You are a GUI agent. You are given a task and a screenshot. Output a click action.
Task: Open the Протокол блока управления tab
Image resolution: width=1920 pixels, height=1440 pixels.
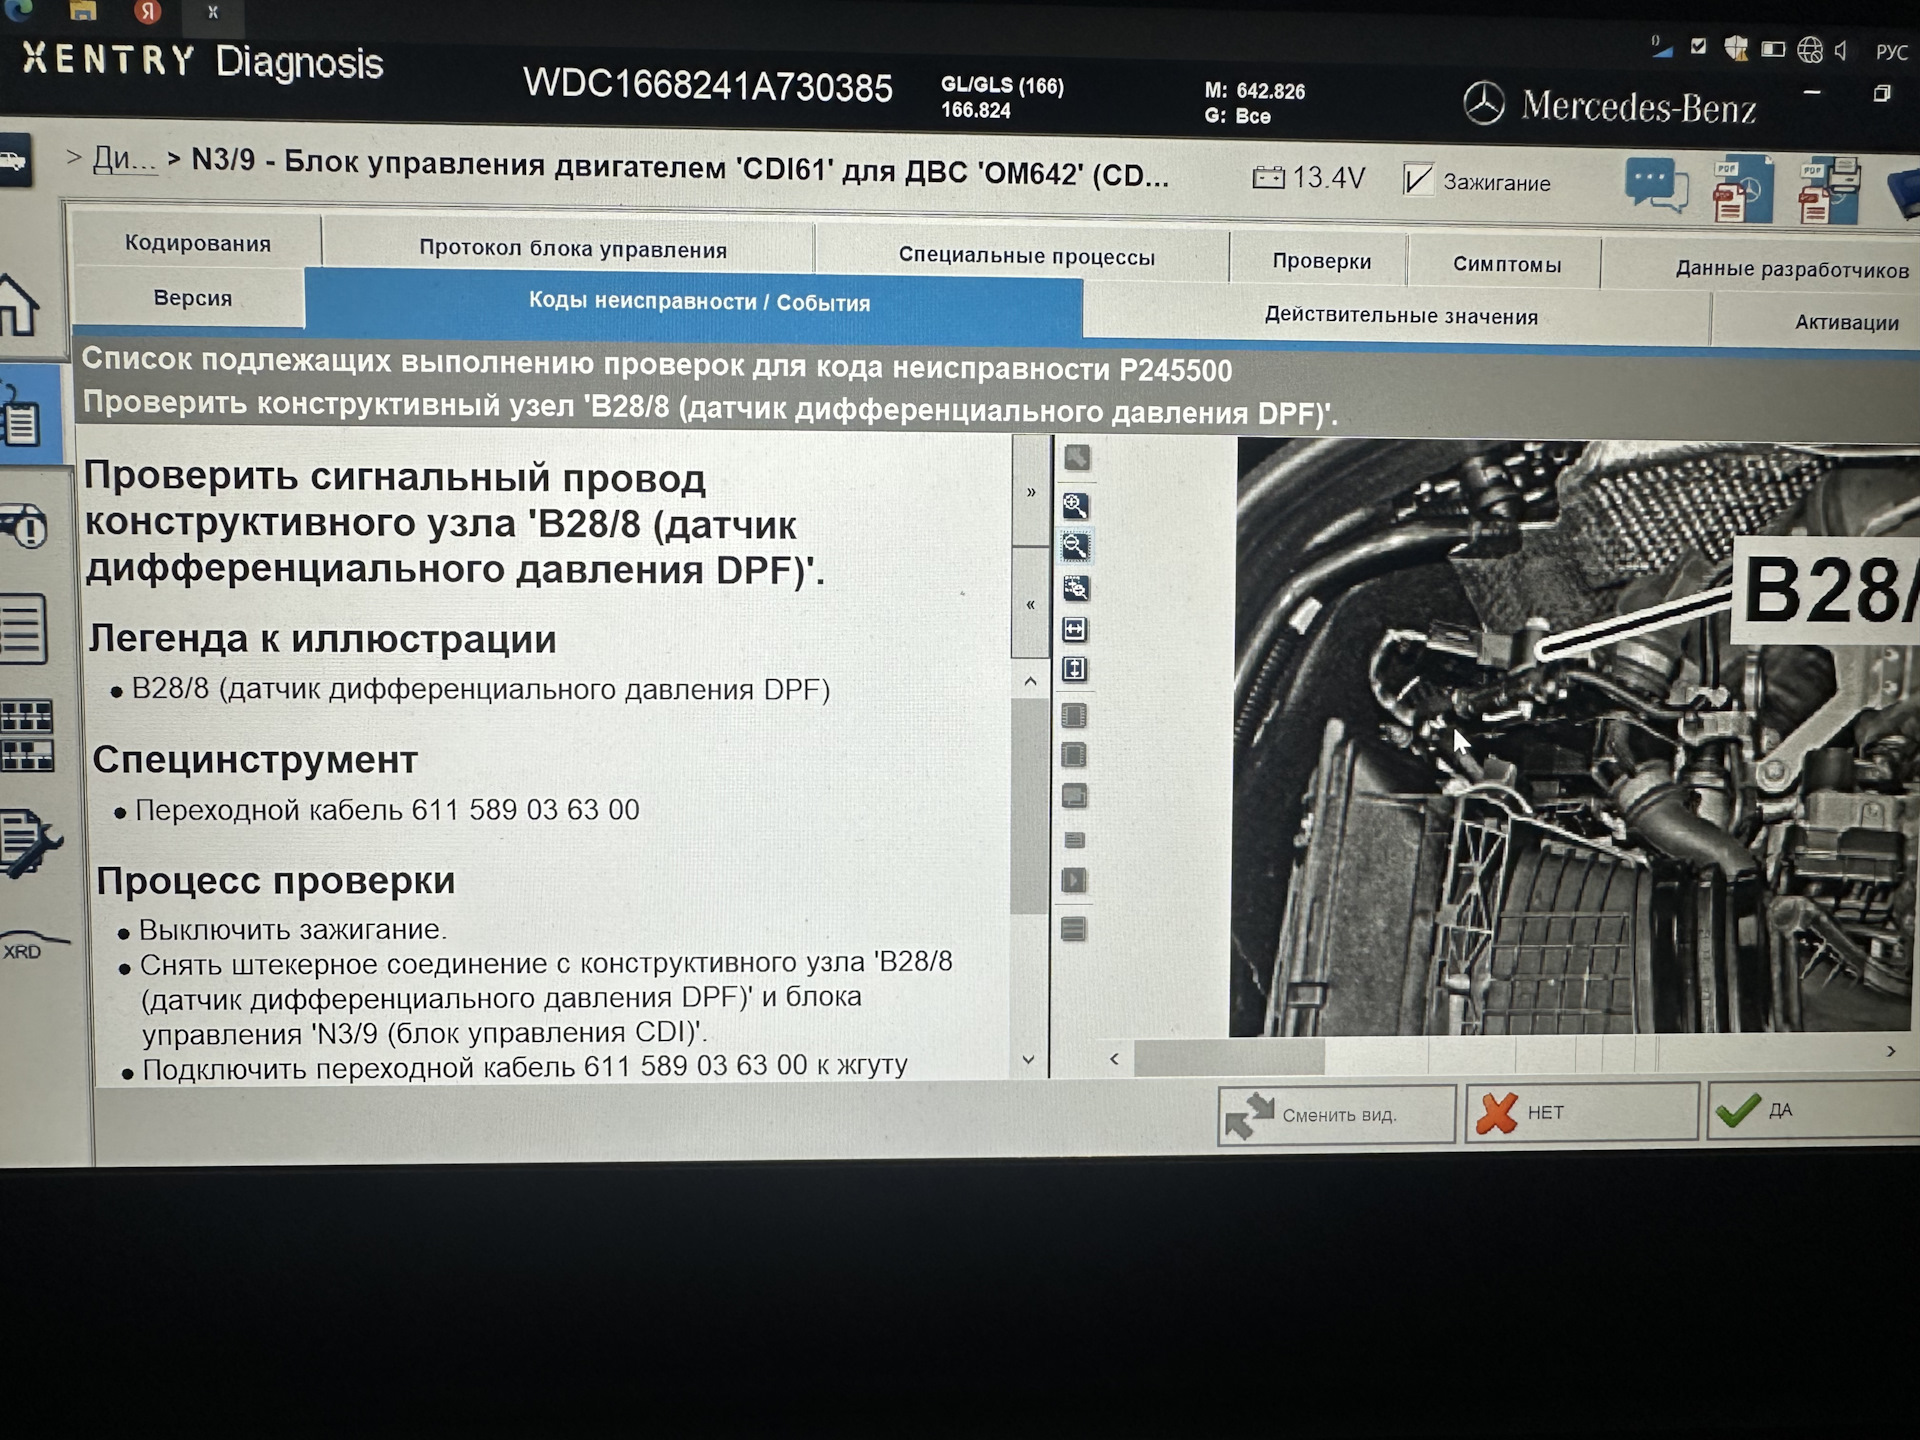point(572,249)
